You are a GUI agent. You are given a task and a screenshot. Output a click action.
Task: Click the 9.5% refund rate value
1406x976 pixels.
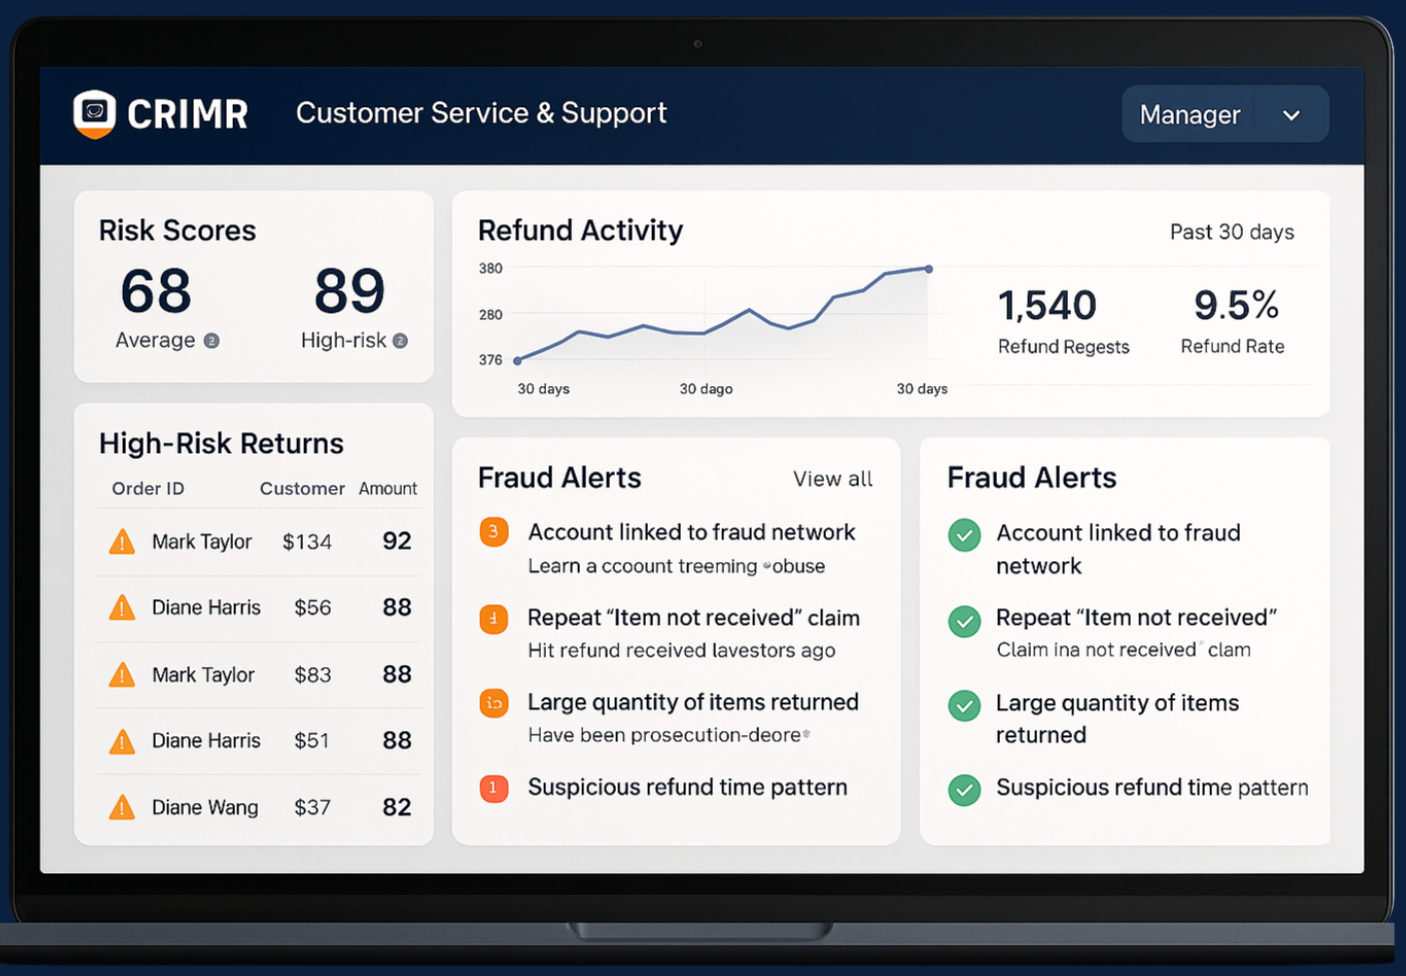tap(1236, 305)
